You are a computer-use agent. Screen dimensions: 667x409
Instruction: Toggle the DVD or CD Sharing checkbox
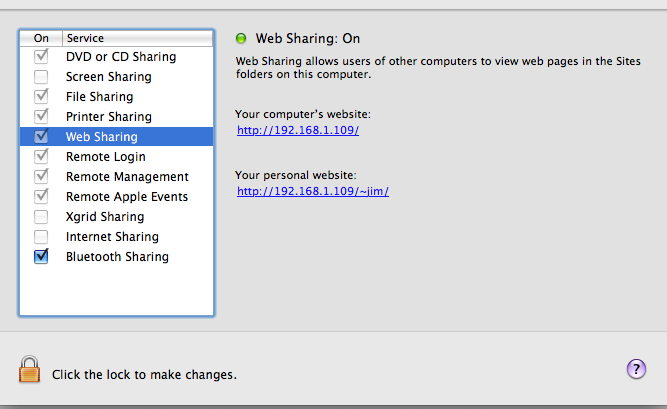41,56
